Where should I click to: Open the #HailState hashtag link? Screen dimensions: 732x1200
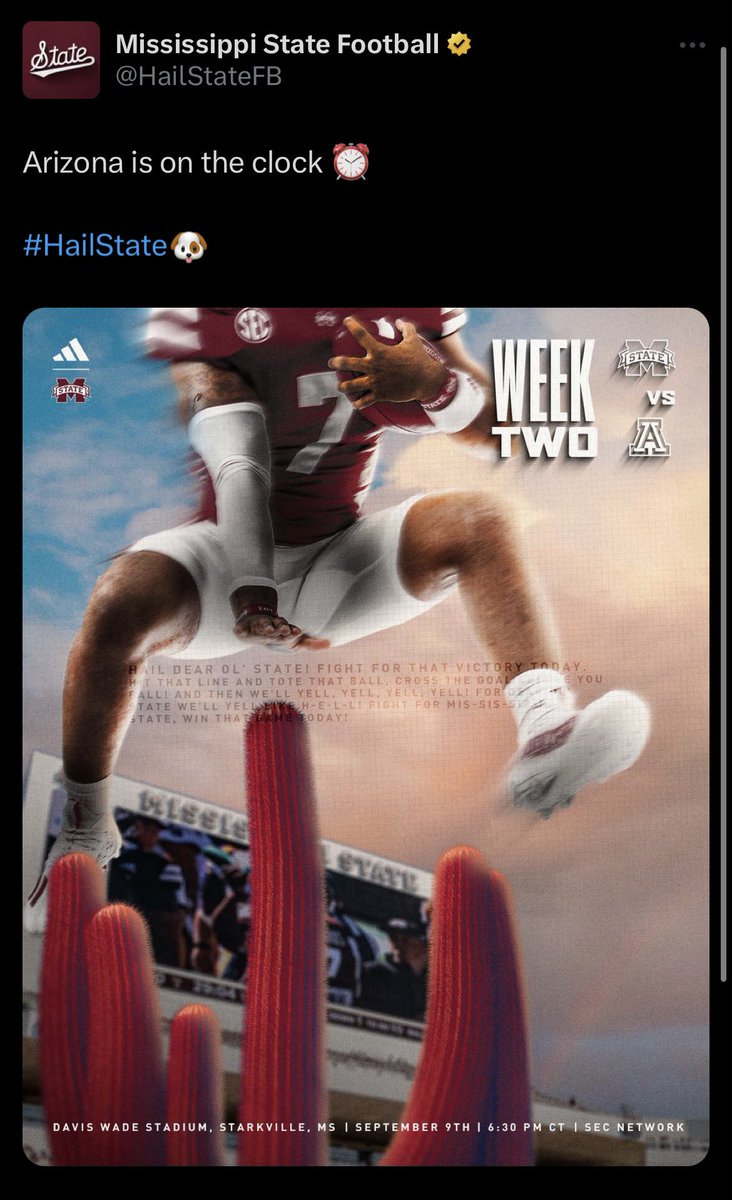pos(95,245)
